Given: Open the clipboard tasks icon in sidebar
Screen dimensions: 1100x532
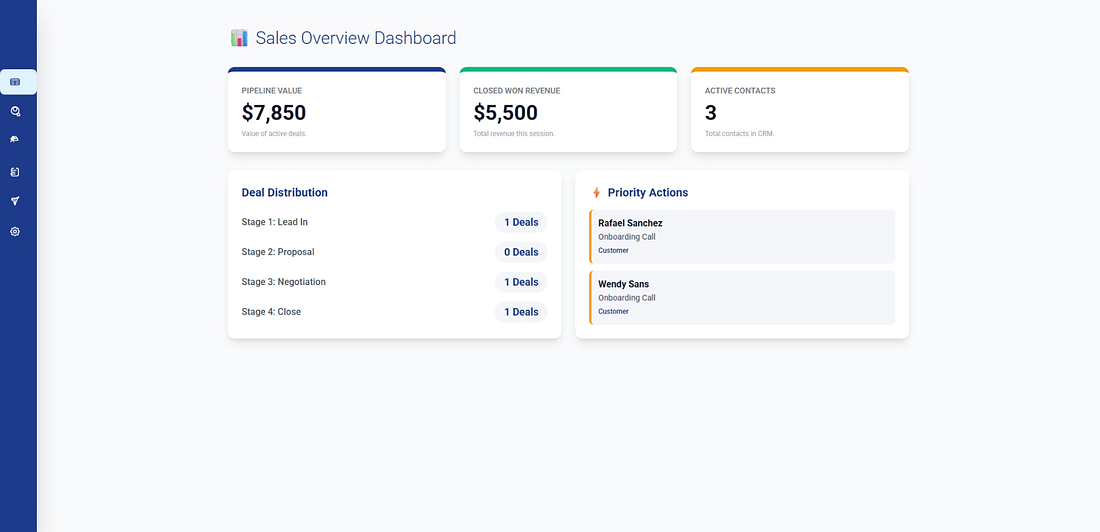Looking at the screenshot, I should pos(15,172).
